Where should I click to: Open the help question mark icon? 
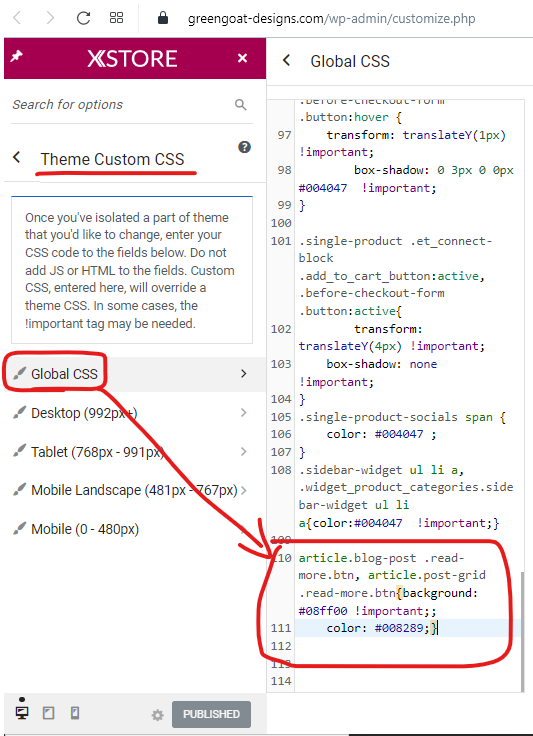244,147
